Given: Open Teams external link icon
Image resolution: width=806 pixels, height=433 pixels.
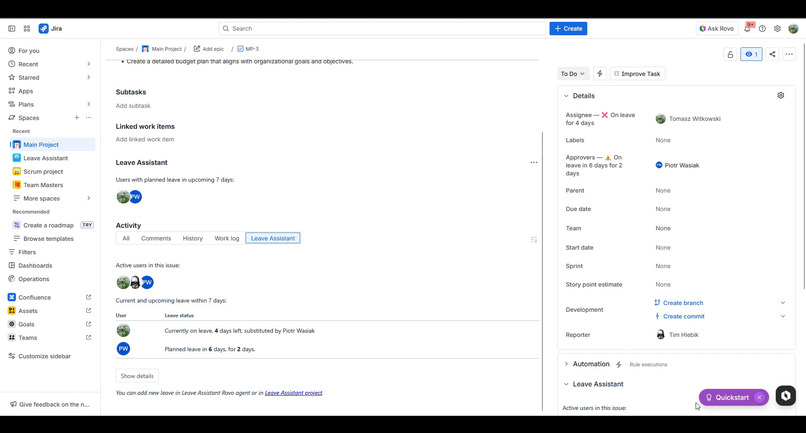Looking at the screenshot, I should 88,337.
